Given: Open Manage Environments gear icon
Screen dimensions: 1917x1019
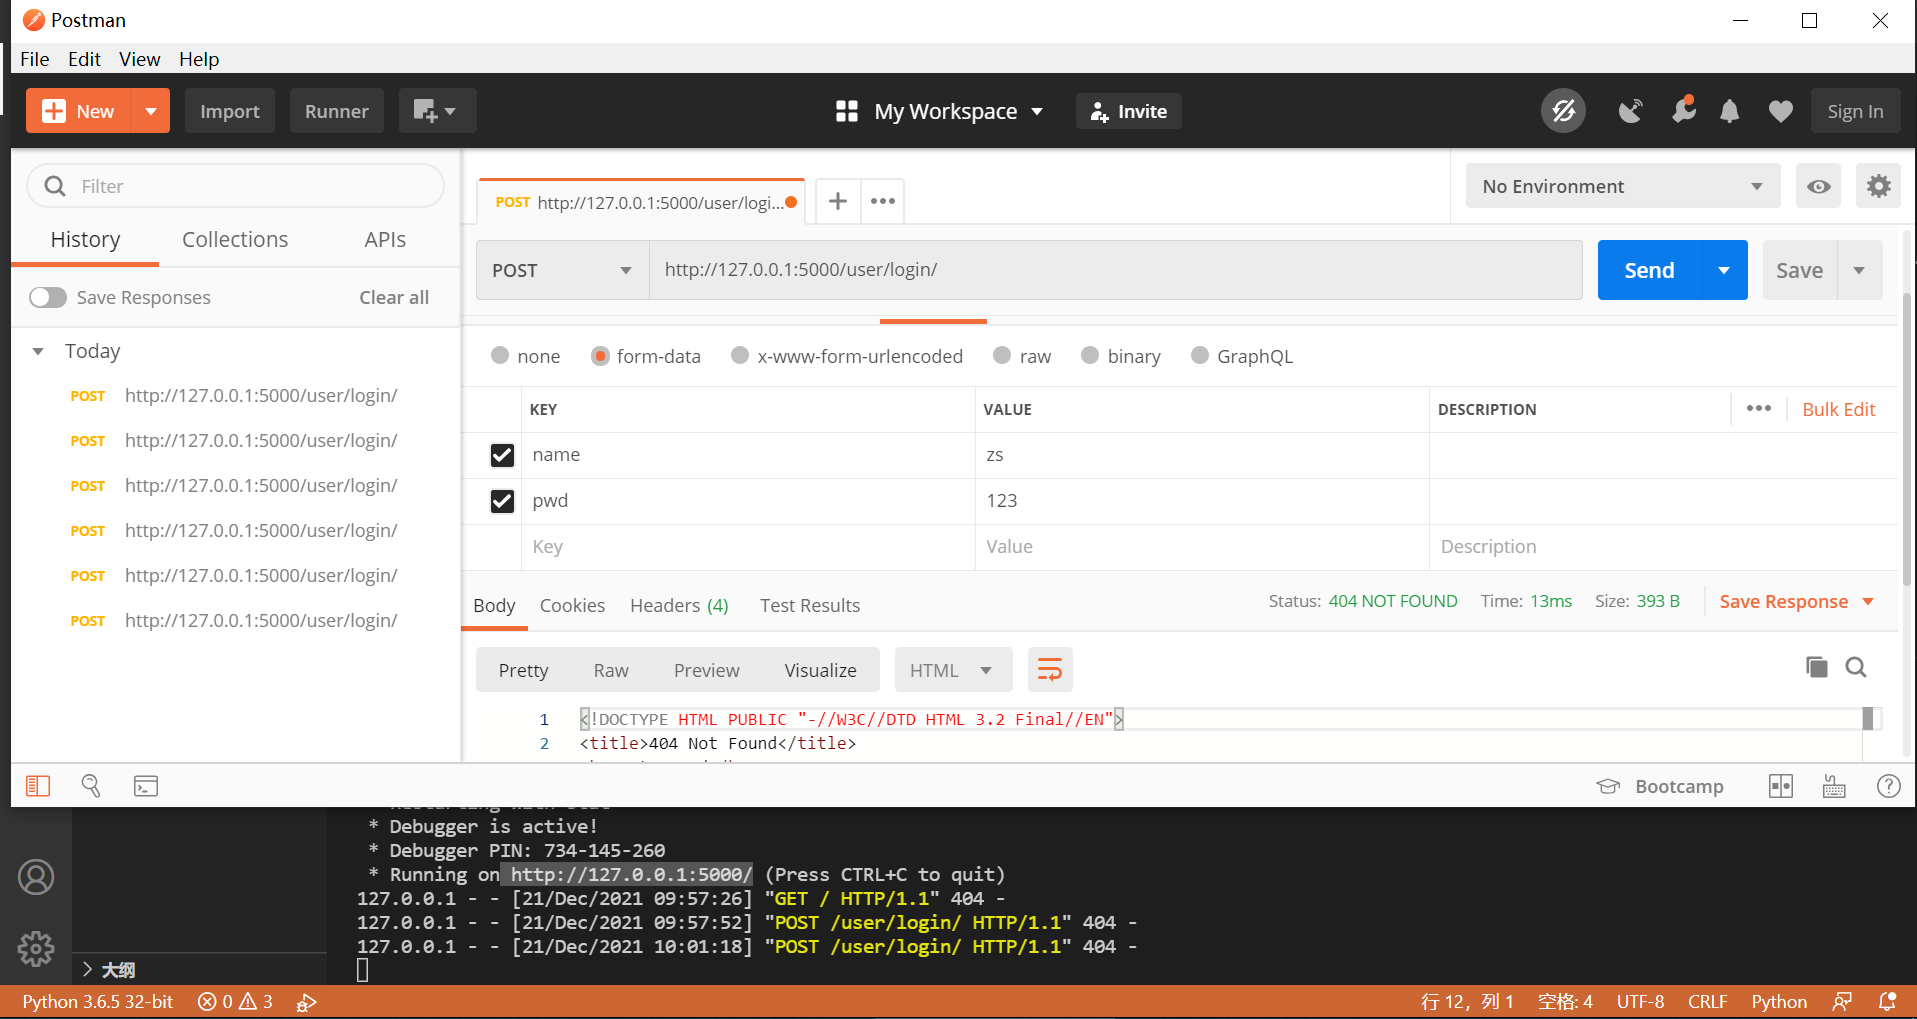Looking at the screenshot, I should [1878, 186].
